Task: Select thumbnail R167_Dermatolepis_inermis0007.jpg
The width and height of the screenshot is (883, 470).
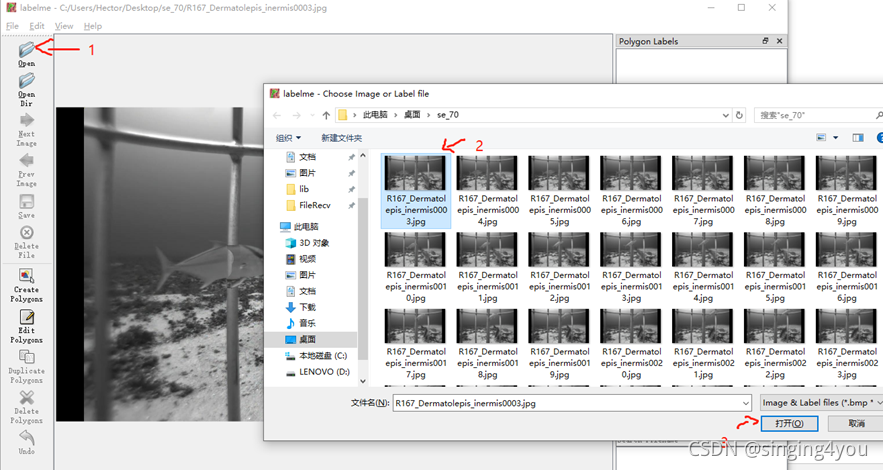Action: click(703, 191)
